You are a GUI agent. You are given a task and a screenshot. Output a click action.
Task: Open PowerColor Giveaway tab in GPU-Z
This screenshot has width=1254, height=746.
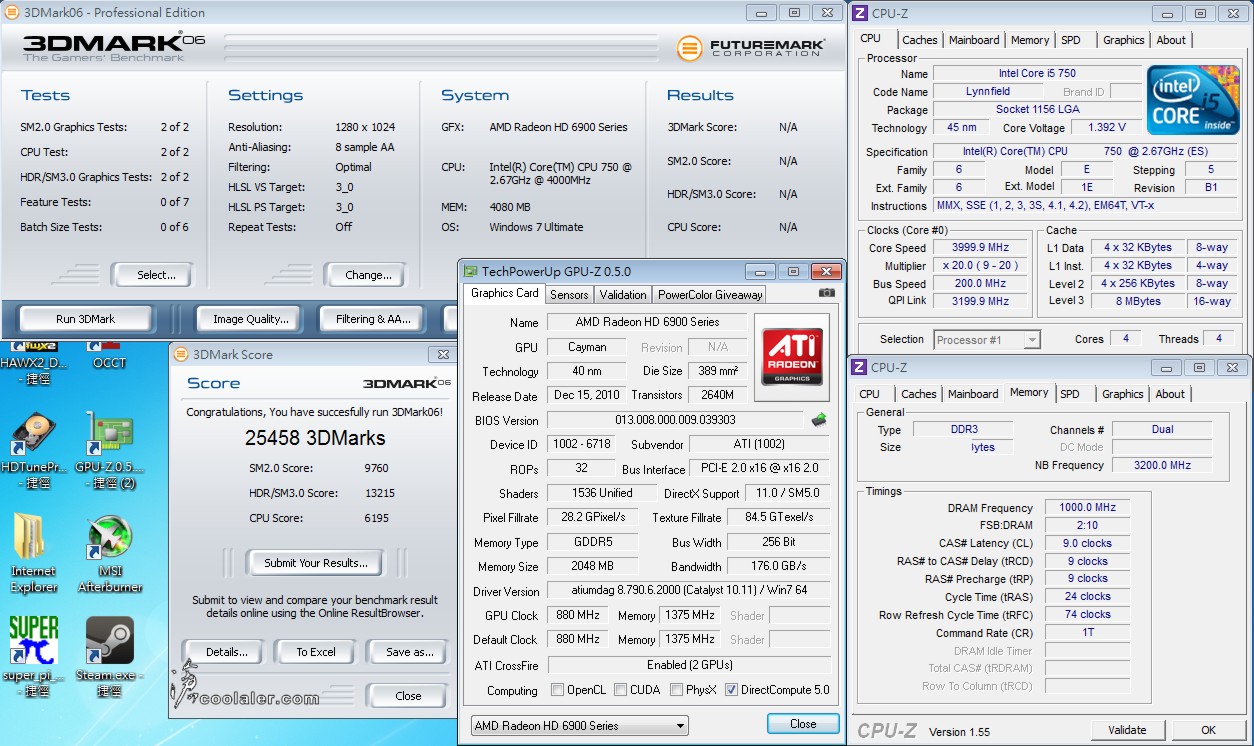(x=710, y=294)
